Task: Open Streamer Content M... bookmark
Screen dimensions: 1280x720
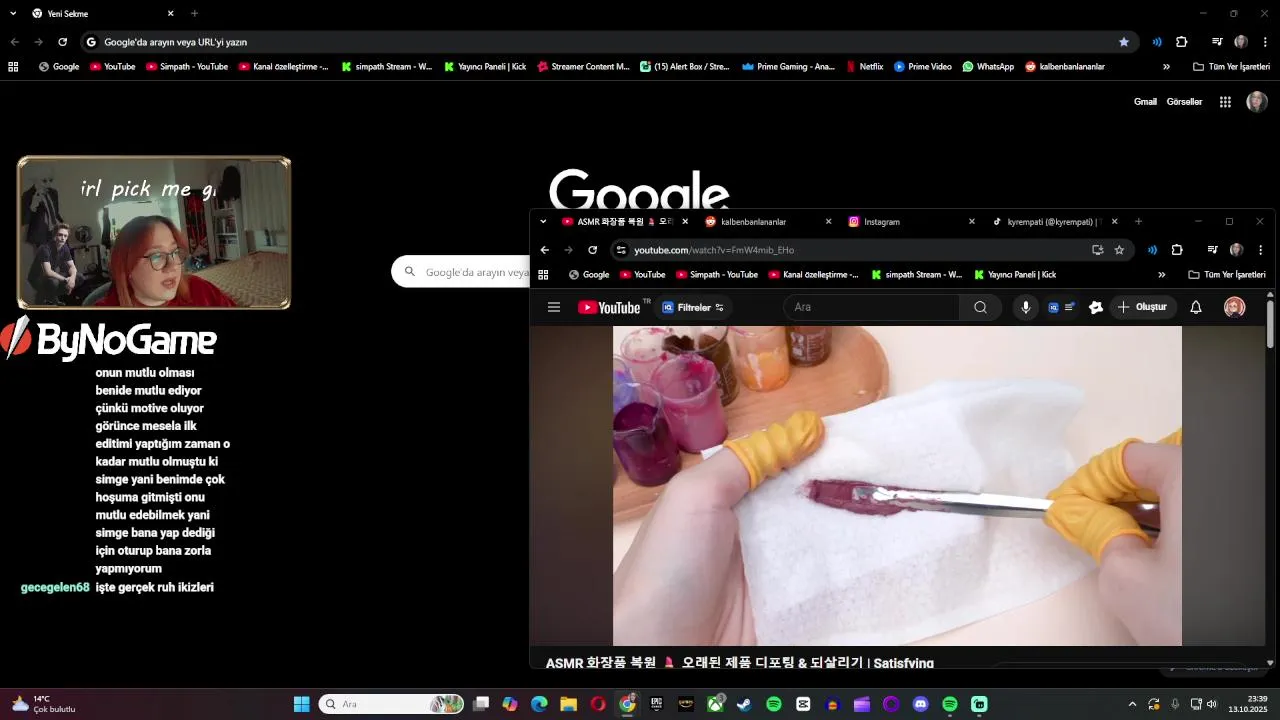Action: (x=583, y=67)
